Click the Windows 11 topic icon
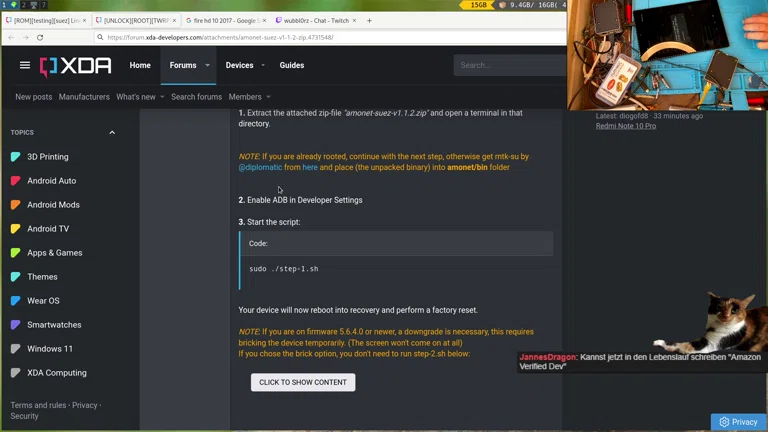This screenshot has height=432, width=768. click(x=16, y=349)
